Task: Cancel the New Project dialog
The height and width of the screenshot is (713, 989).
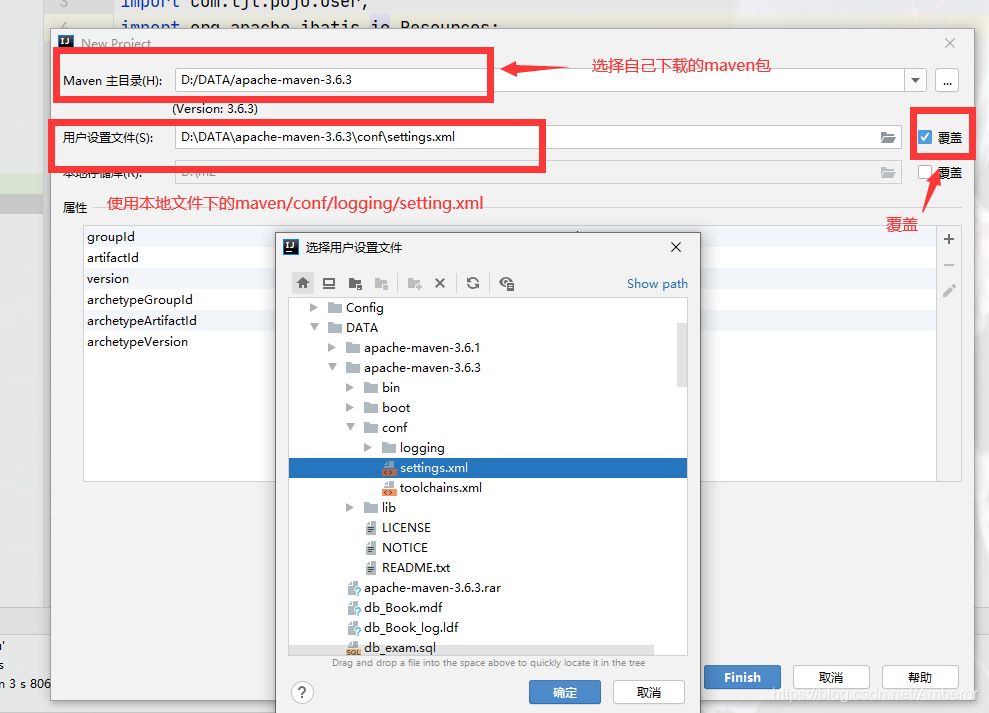Action: 831,677
